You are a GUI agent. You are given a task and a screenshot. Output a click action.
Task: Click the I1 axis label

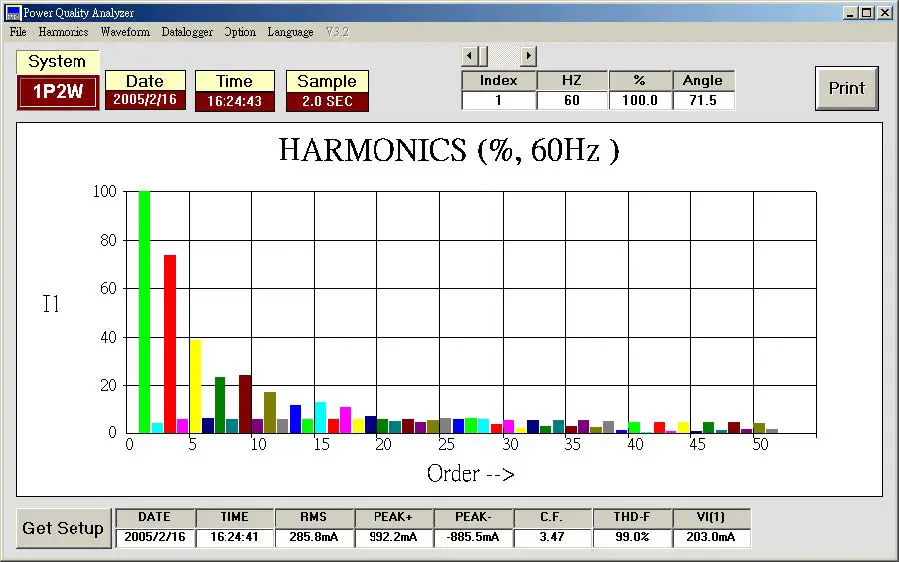point(51,304)
